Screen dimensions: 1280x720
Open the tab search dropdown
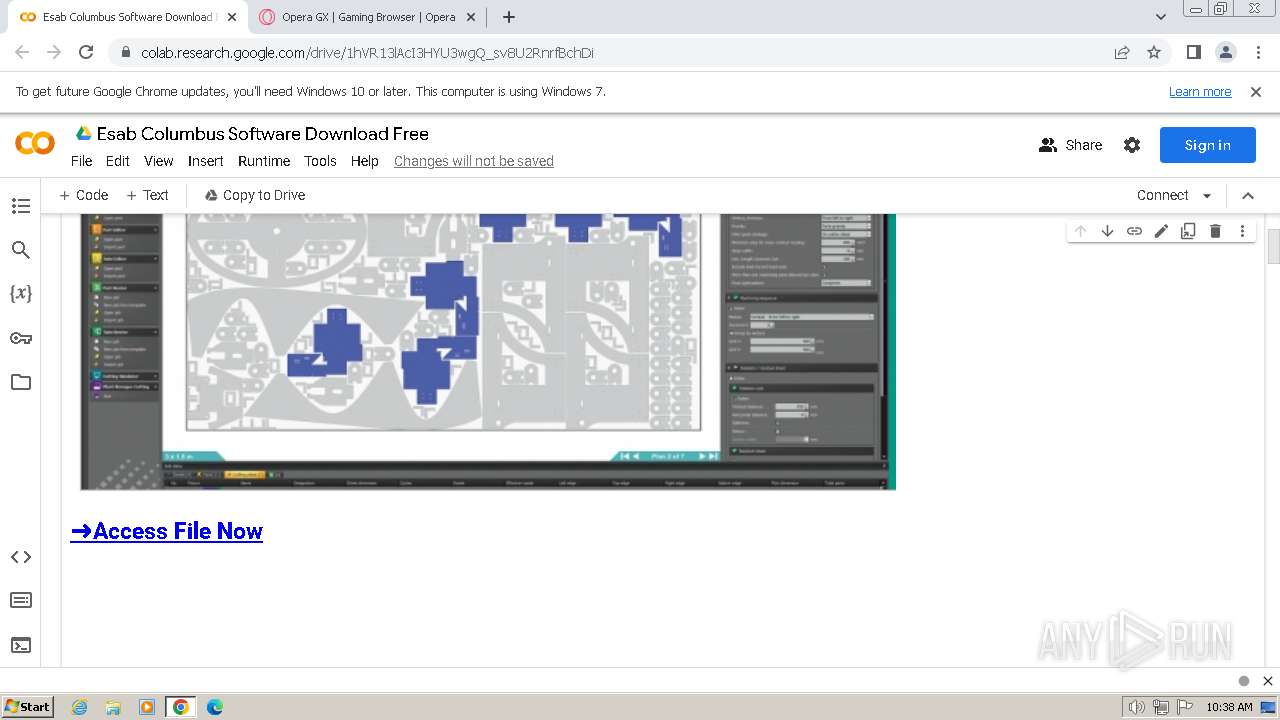point(1161,17)
